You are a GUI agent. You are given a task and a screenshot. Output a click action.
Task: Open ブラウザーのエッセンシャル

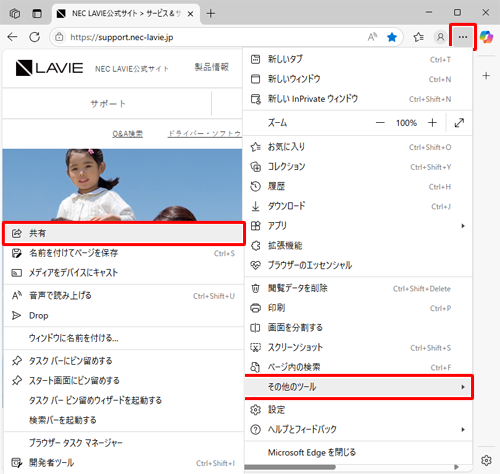point(358,265)
